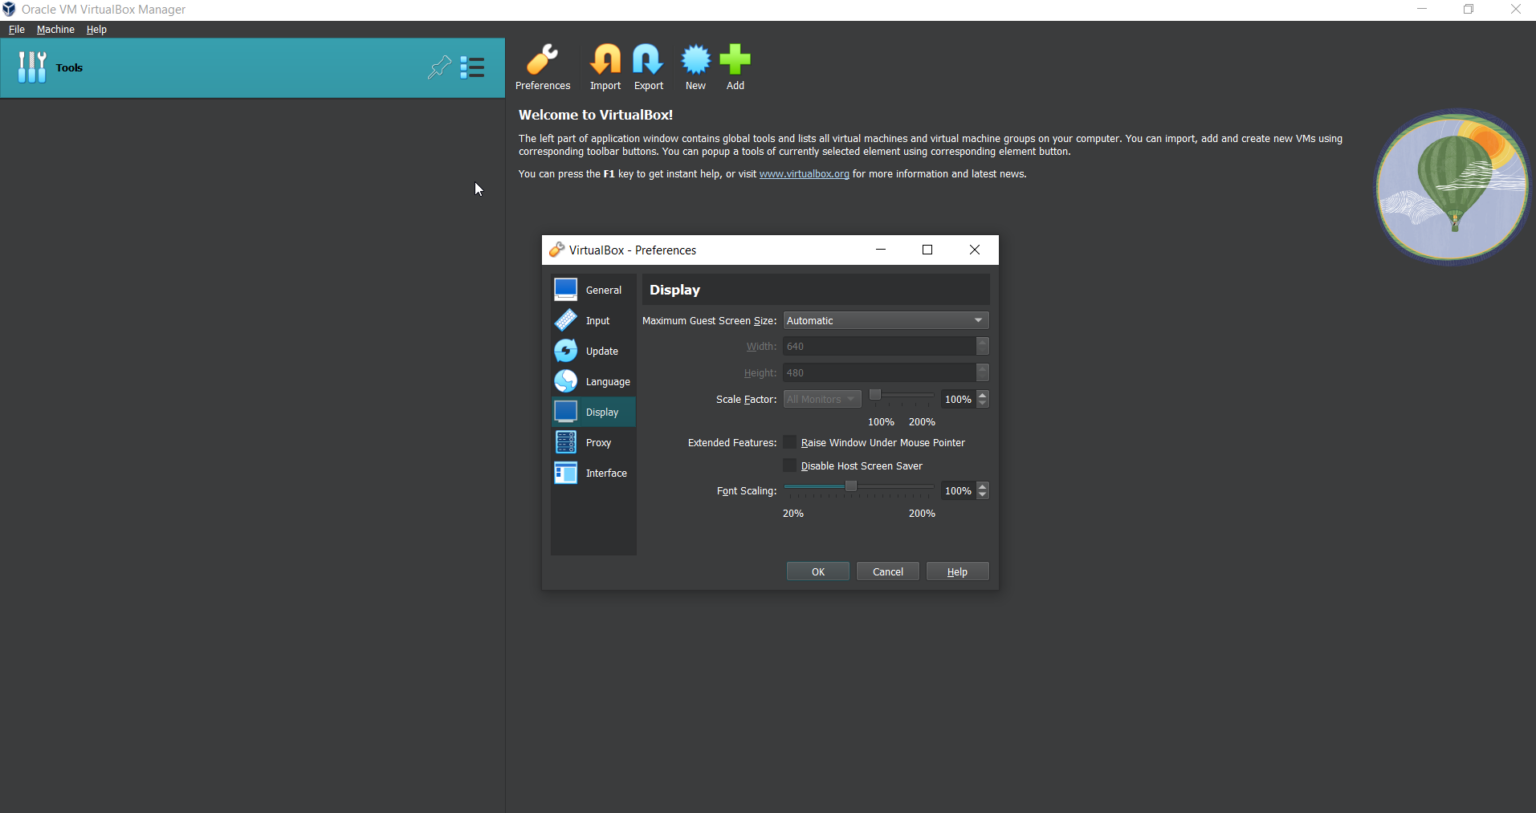
Task: Click the Scale Factor percentage spinbox
Action: 965,399
